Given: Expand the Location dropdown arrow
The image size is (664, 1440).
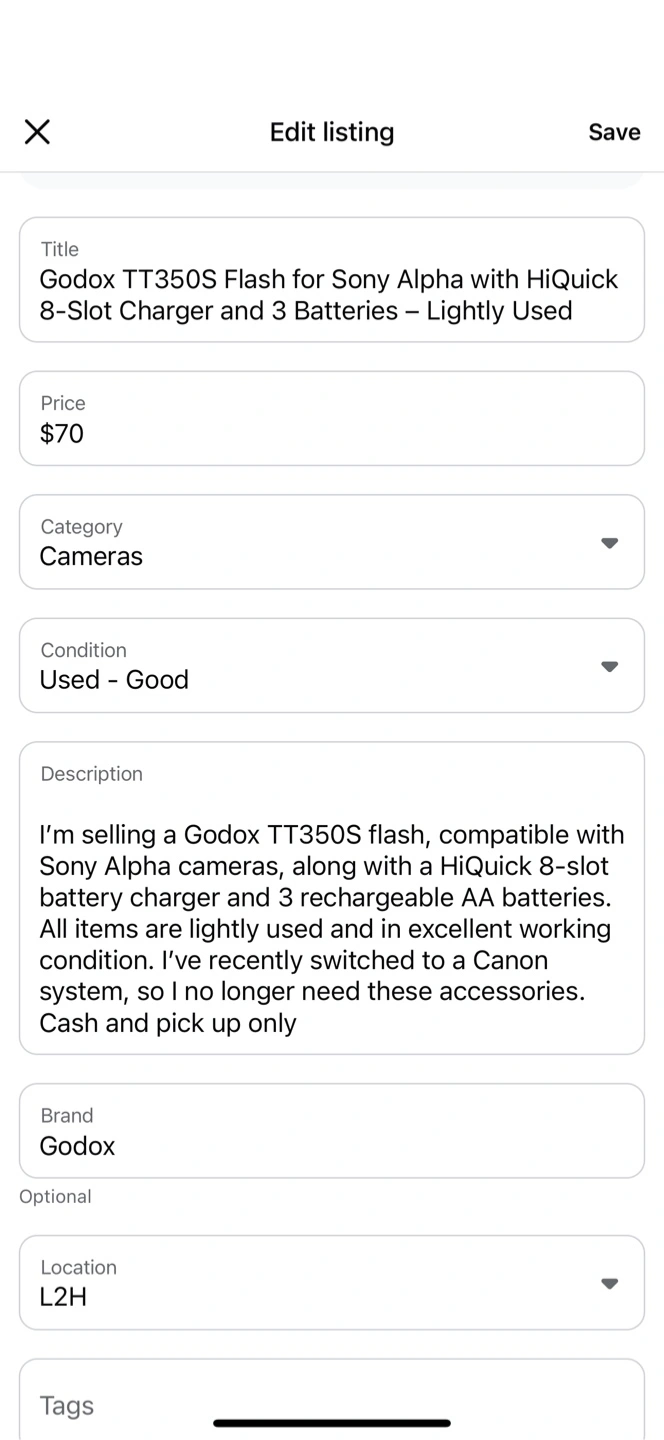Looking at the screenshot, I should (609, 1284).
